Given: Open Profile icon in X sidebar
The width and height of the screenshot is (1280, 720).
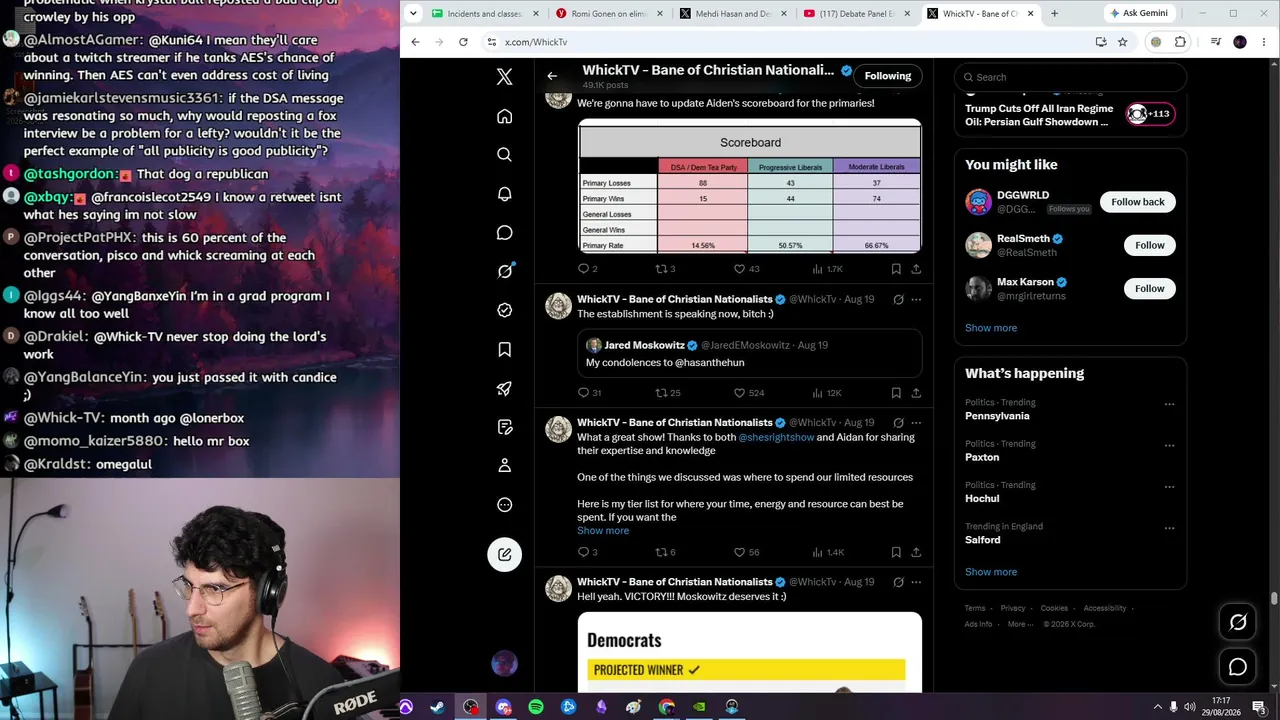Looking at the screenshot, I should pyautogui.click(x=504, y=465).
